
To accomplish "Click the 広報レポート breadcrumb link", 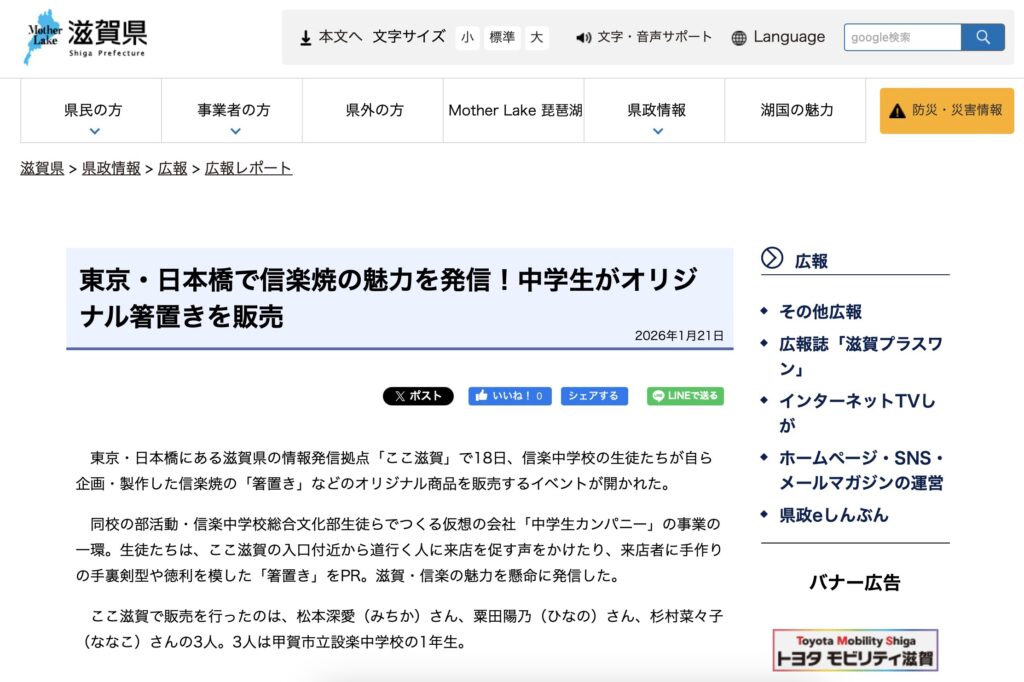I will (248, 168).
